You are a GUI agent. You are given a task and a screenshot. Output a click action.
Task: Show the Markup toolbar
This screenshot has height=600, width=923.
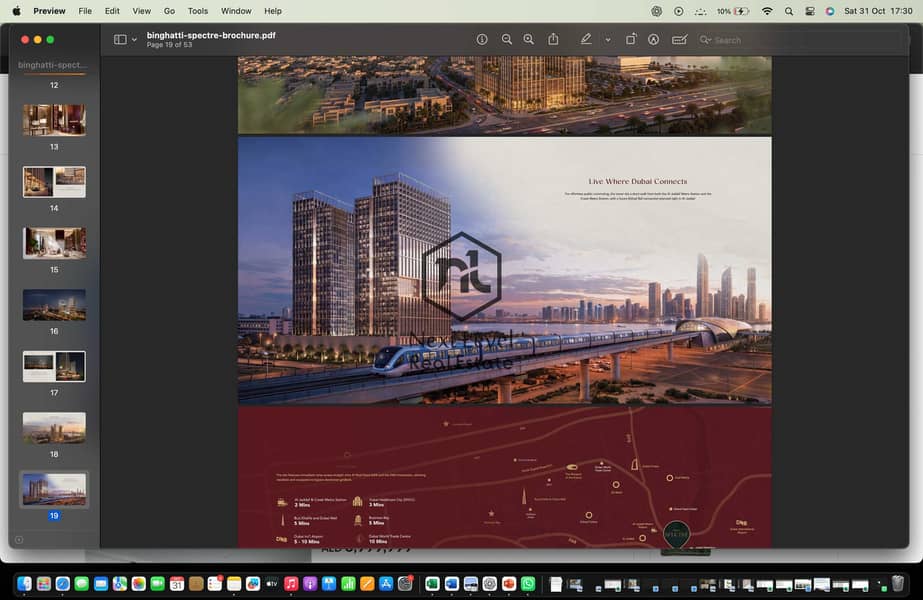coord(653,39)
